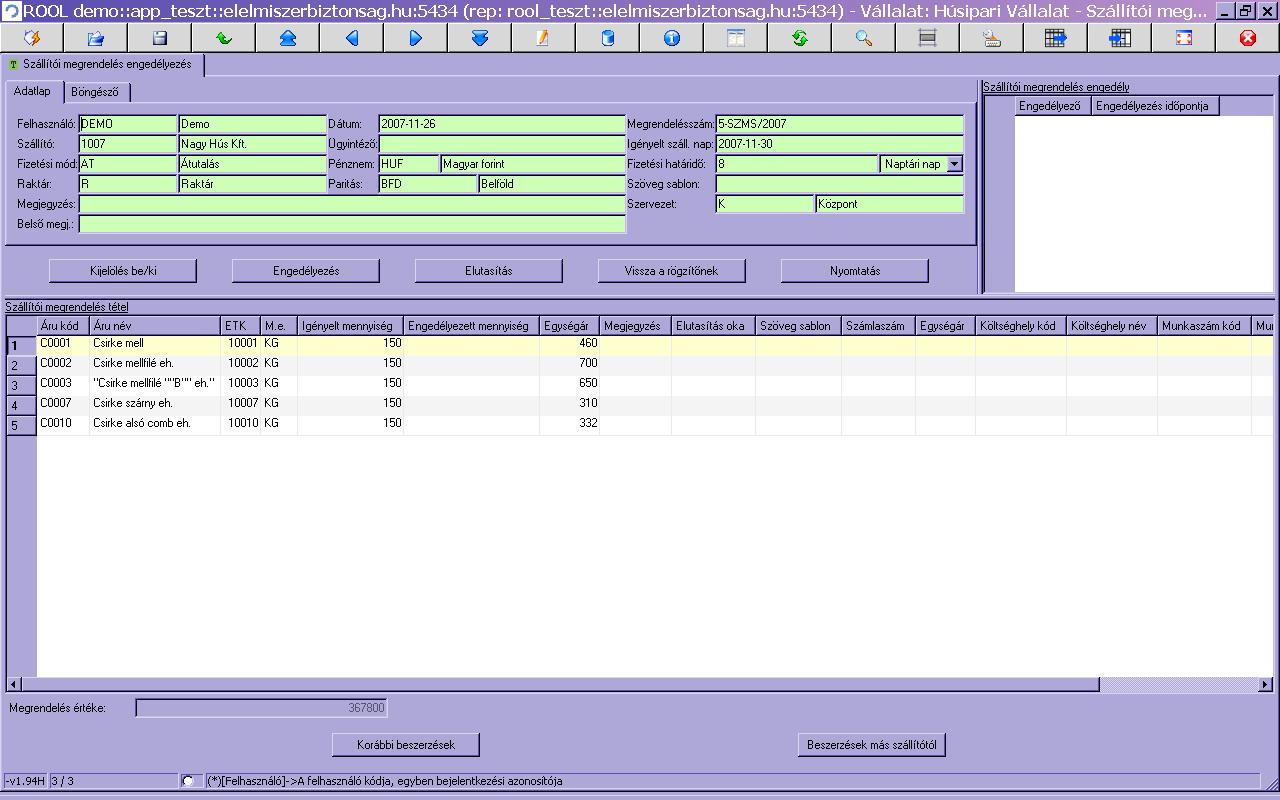Image resolution: width=1280 pixels, height=800 pixels.
Task: Click the green undo arrow icon
Action: (x=224, y=38)
